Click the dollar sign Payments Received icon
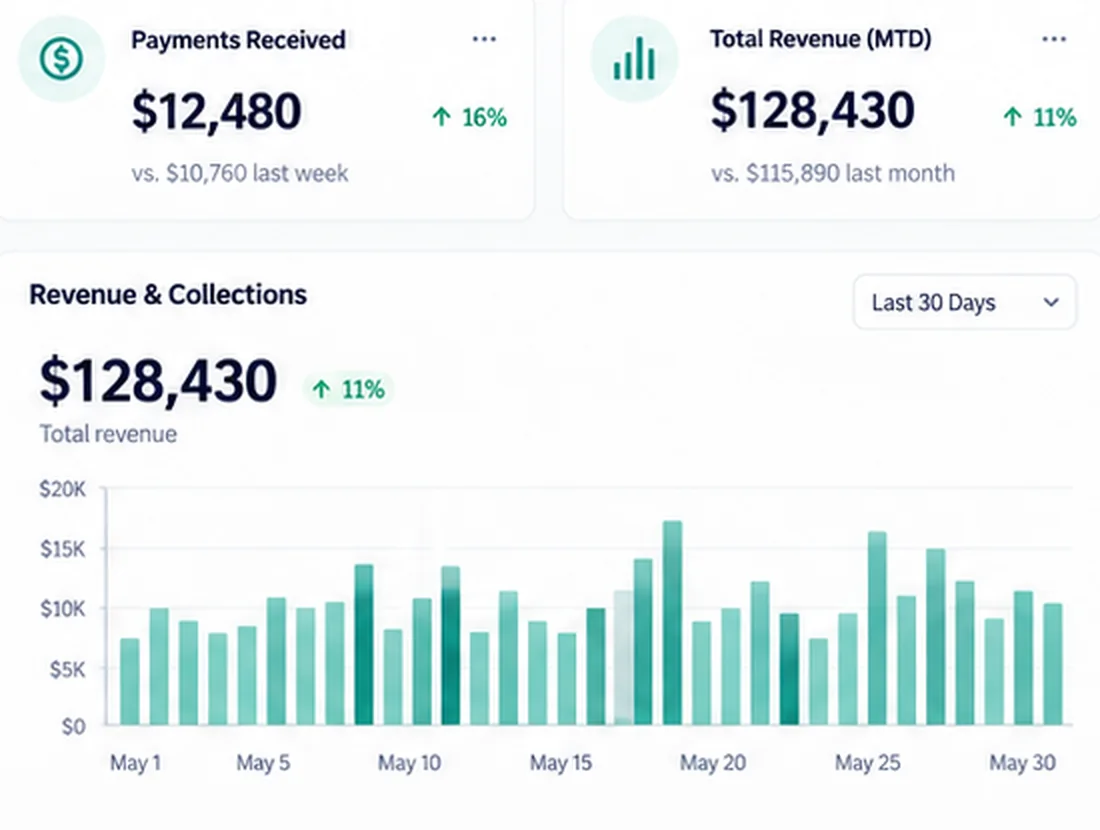 [61, 58]
